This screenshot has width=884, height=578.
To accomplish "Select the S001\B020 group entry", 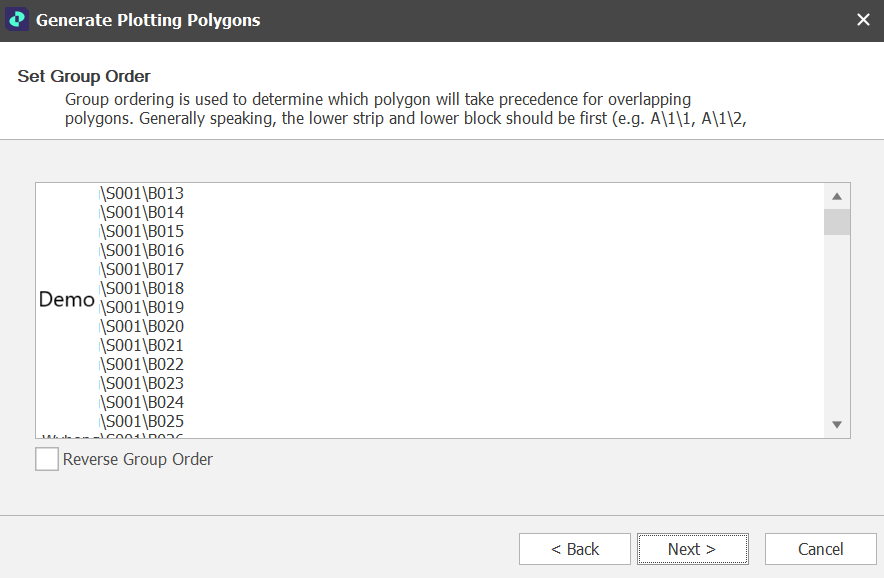I will tap(142, 326).
